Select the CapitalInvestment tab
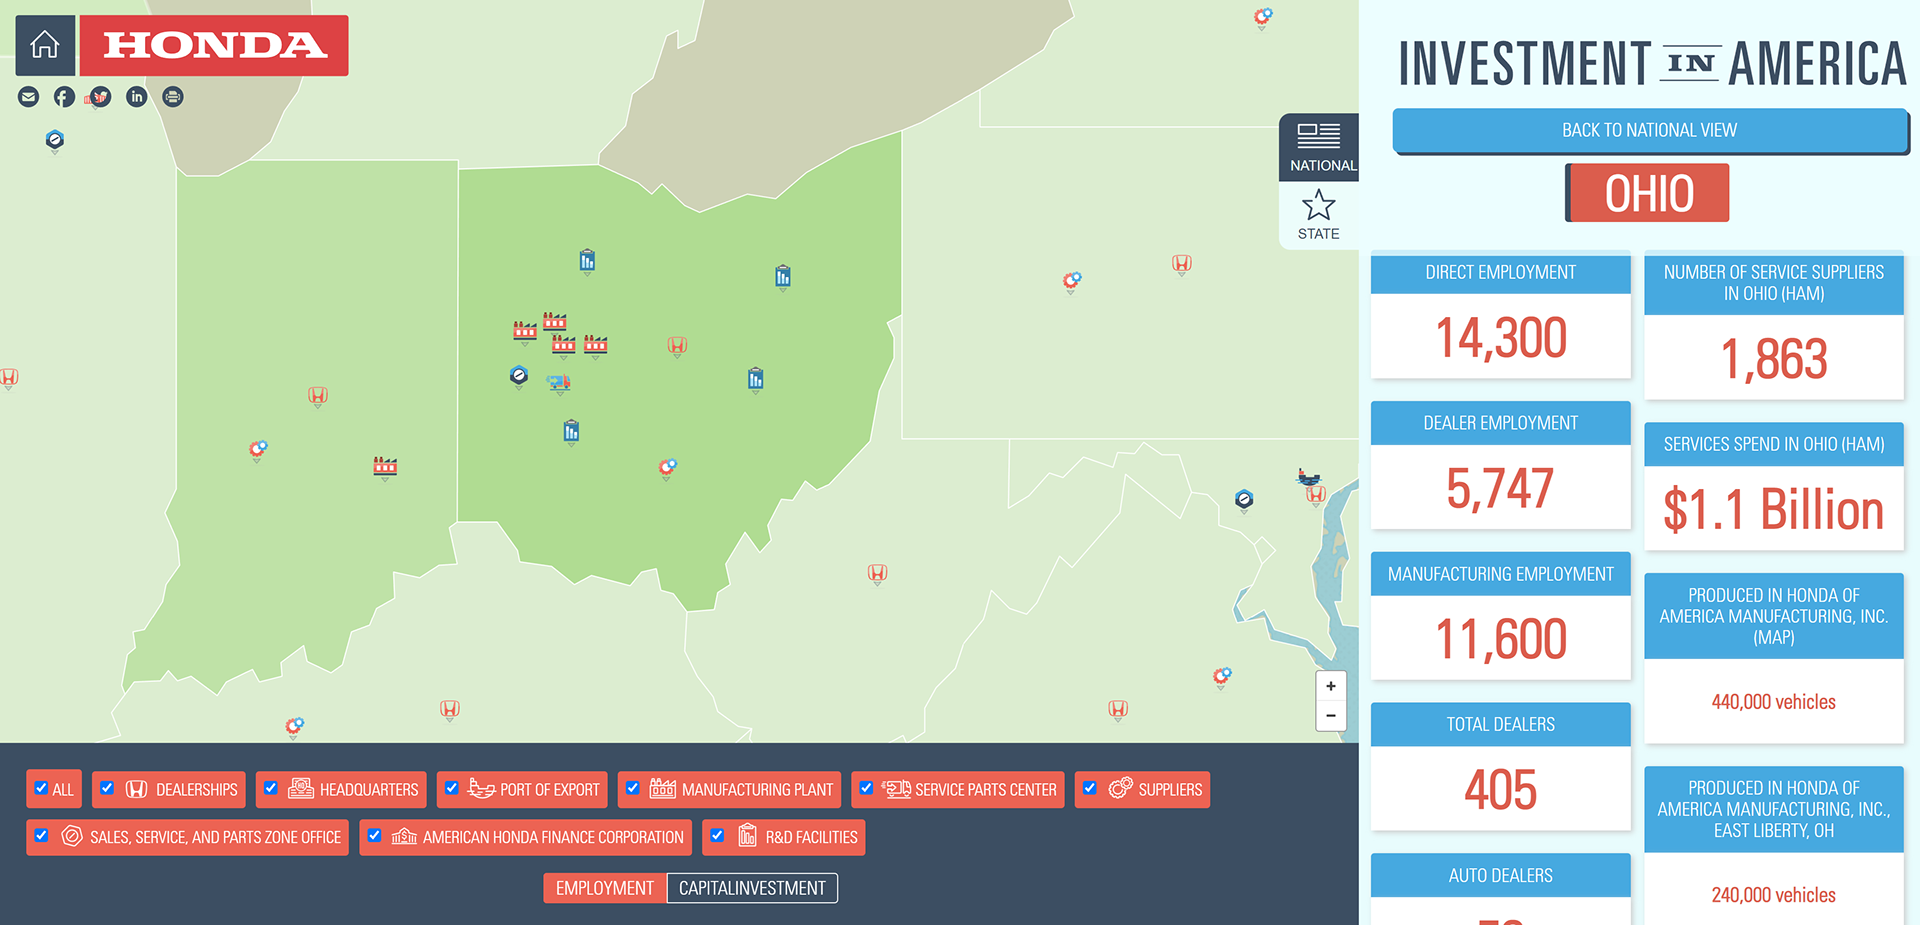This screenshot has width=1920, height=925. (x=752, y=888)
